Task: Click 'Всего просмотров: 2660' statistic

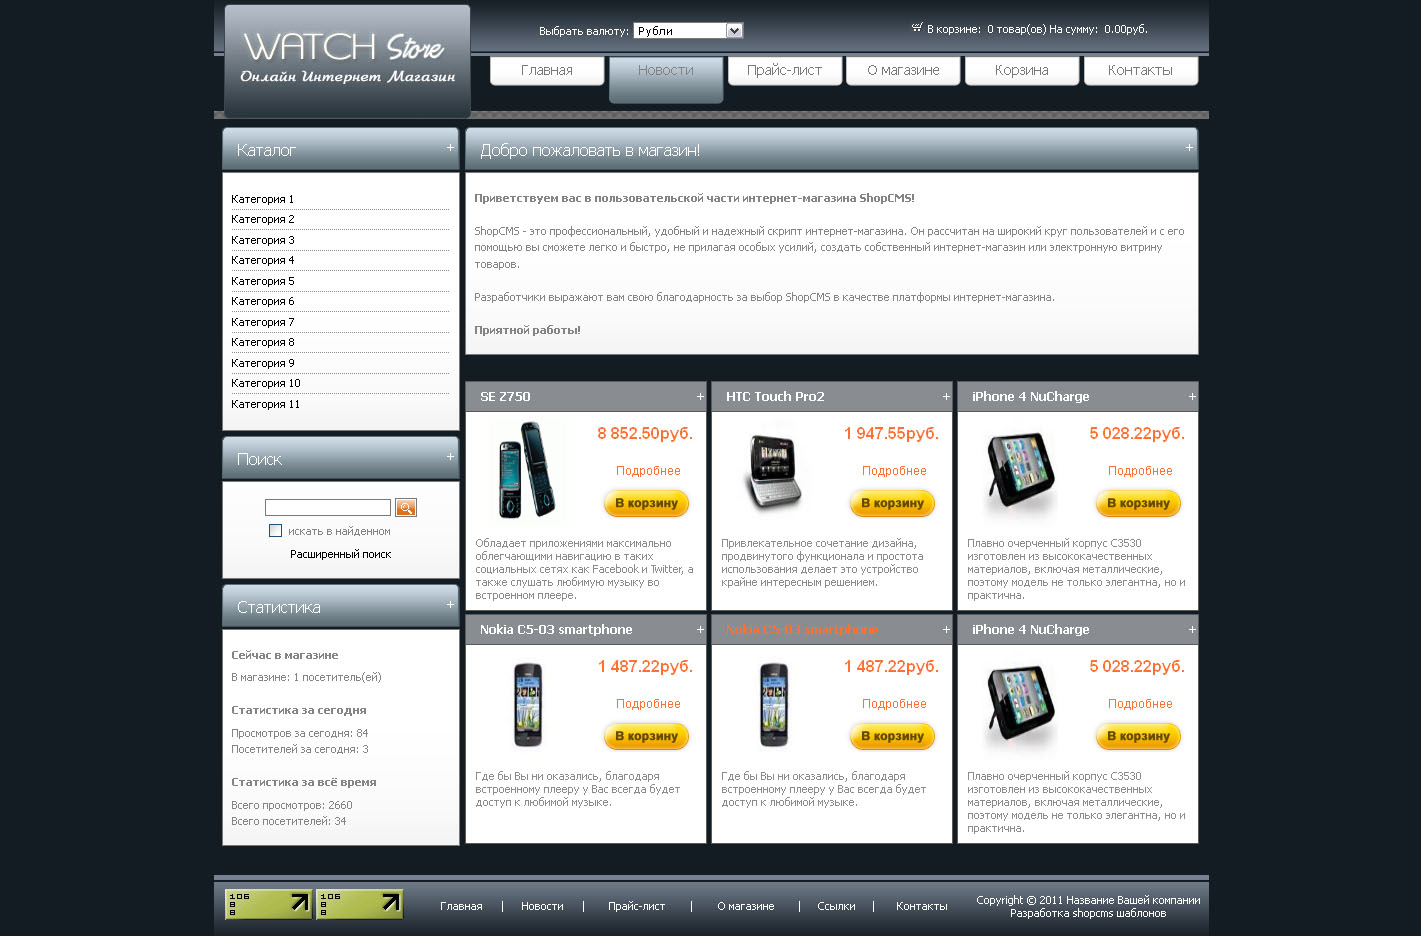Action: coord(292,805)
